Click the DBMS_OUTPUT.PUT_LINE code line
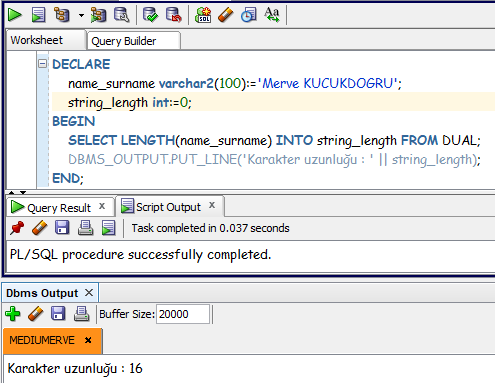The width and height of the screenshot is (495, 383). (x=274, y=159)
